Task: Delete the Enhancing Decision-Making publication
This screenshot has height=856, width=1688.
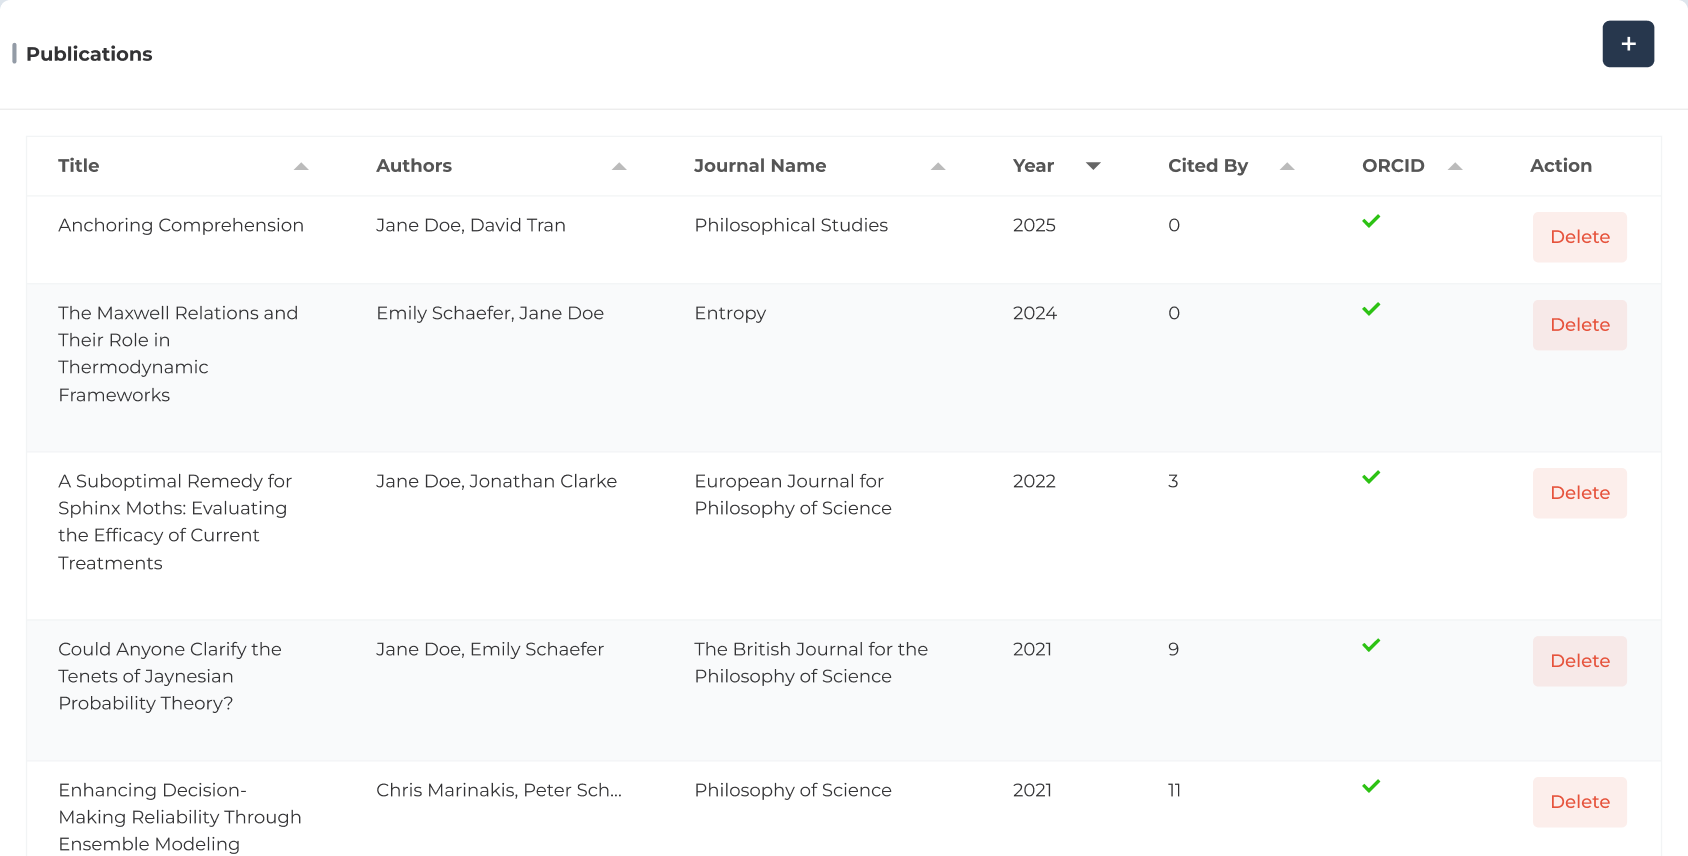Action: pyautogui.click(x=1579, y=802)
